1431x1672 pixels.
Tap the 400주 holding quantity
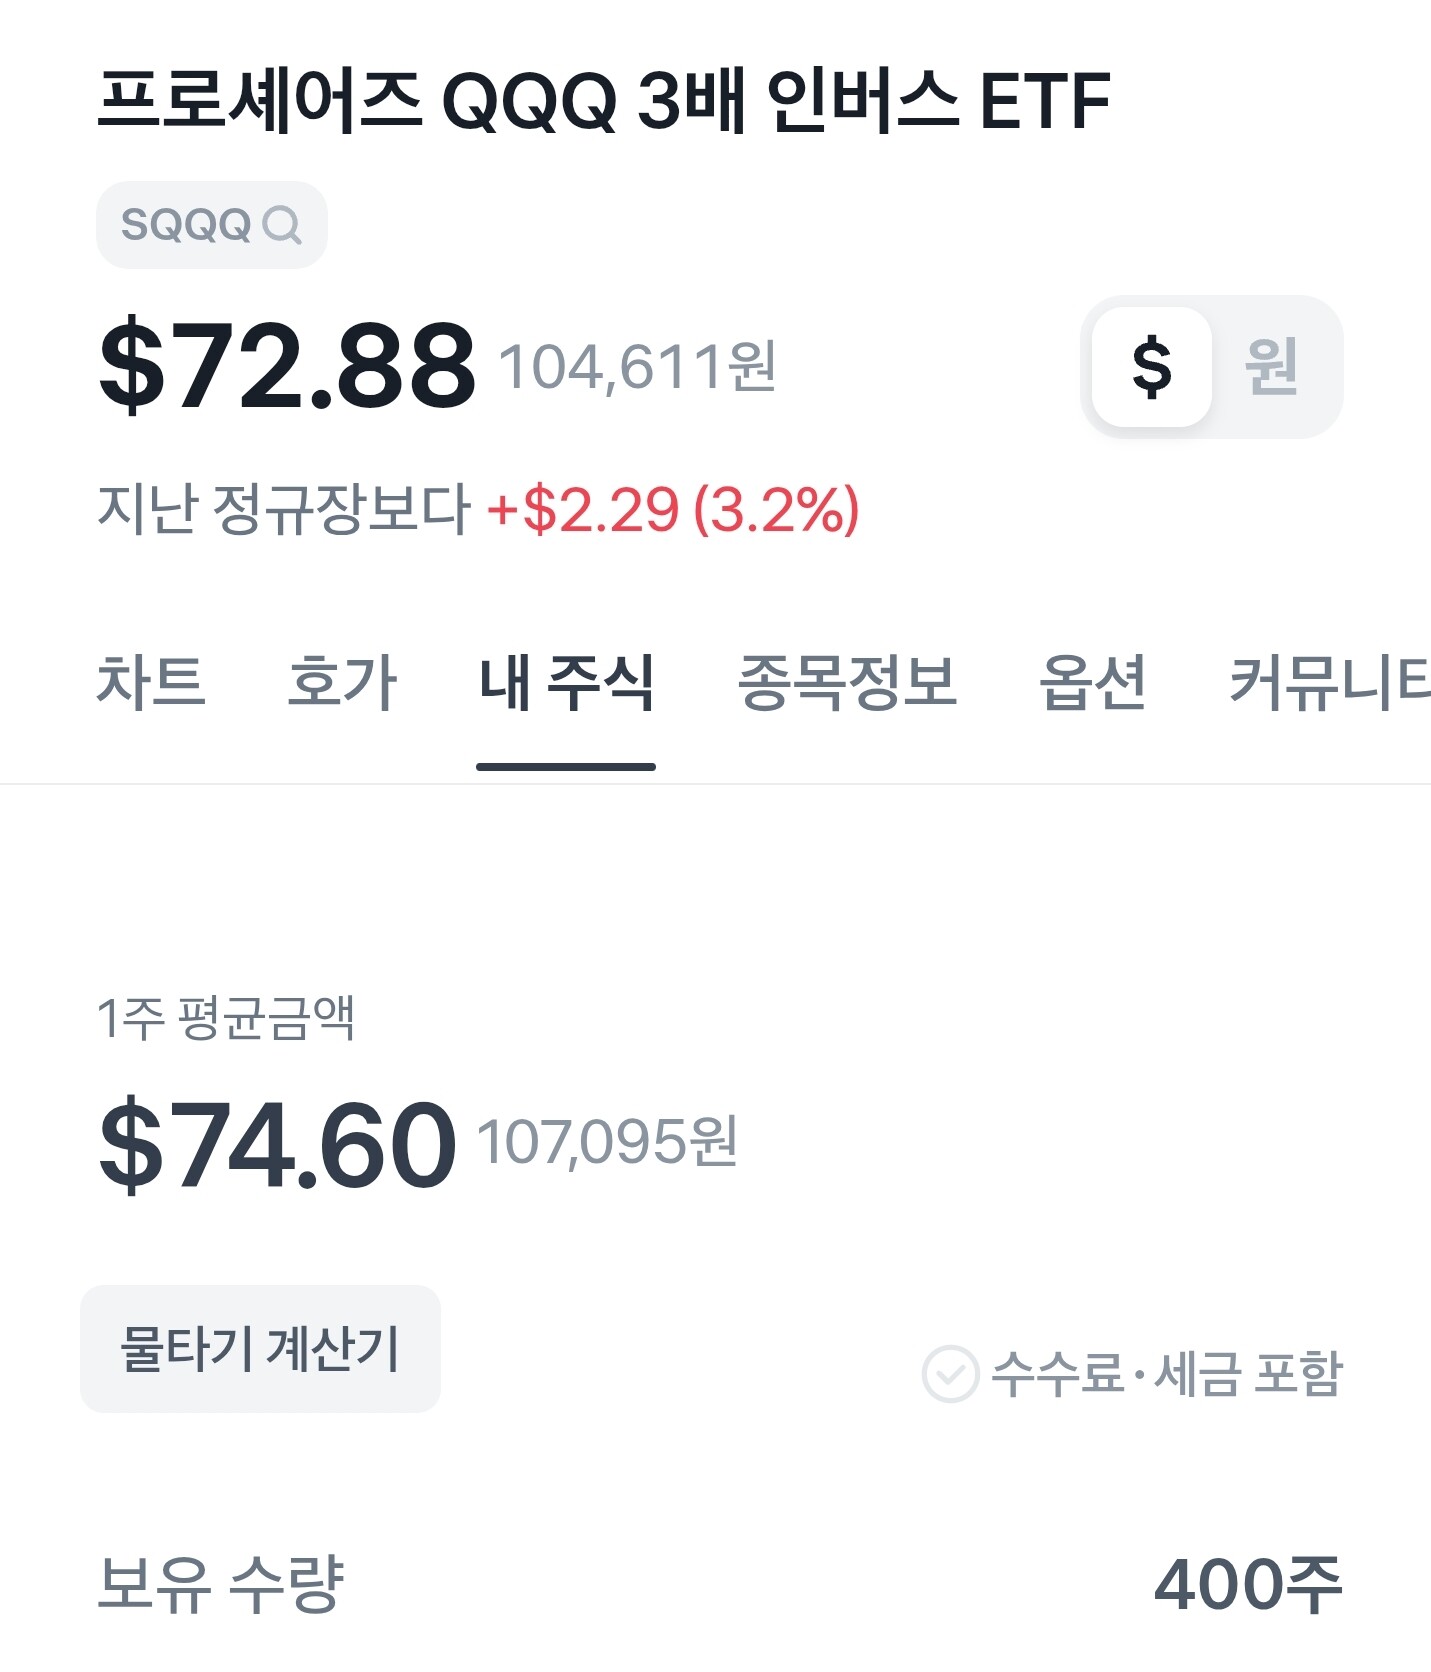coord(1247,1584)
